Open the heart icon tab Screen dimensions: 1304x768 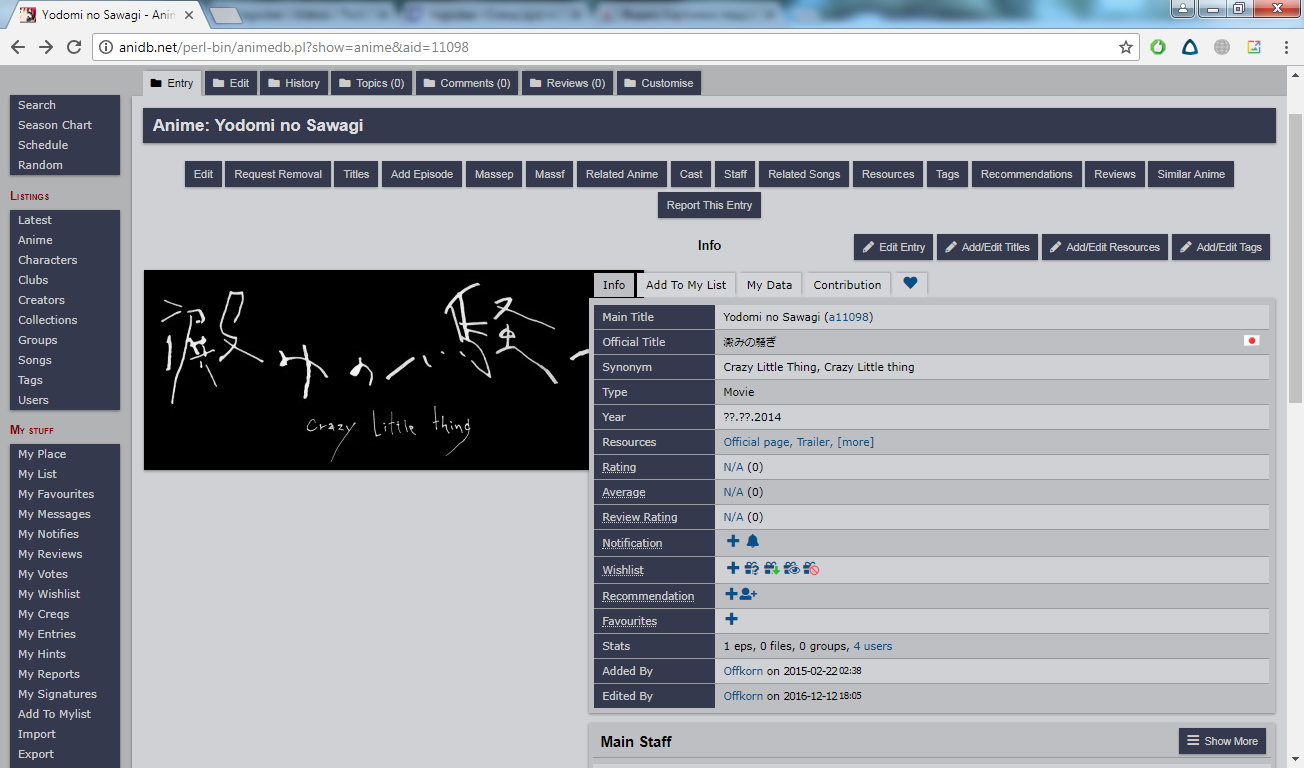(910, 284)
